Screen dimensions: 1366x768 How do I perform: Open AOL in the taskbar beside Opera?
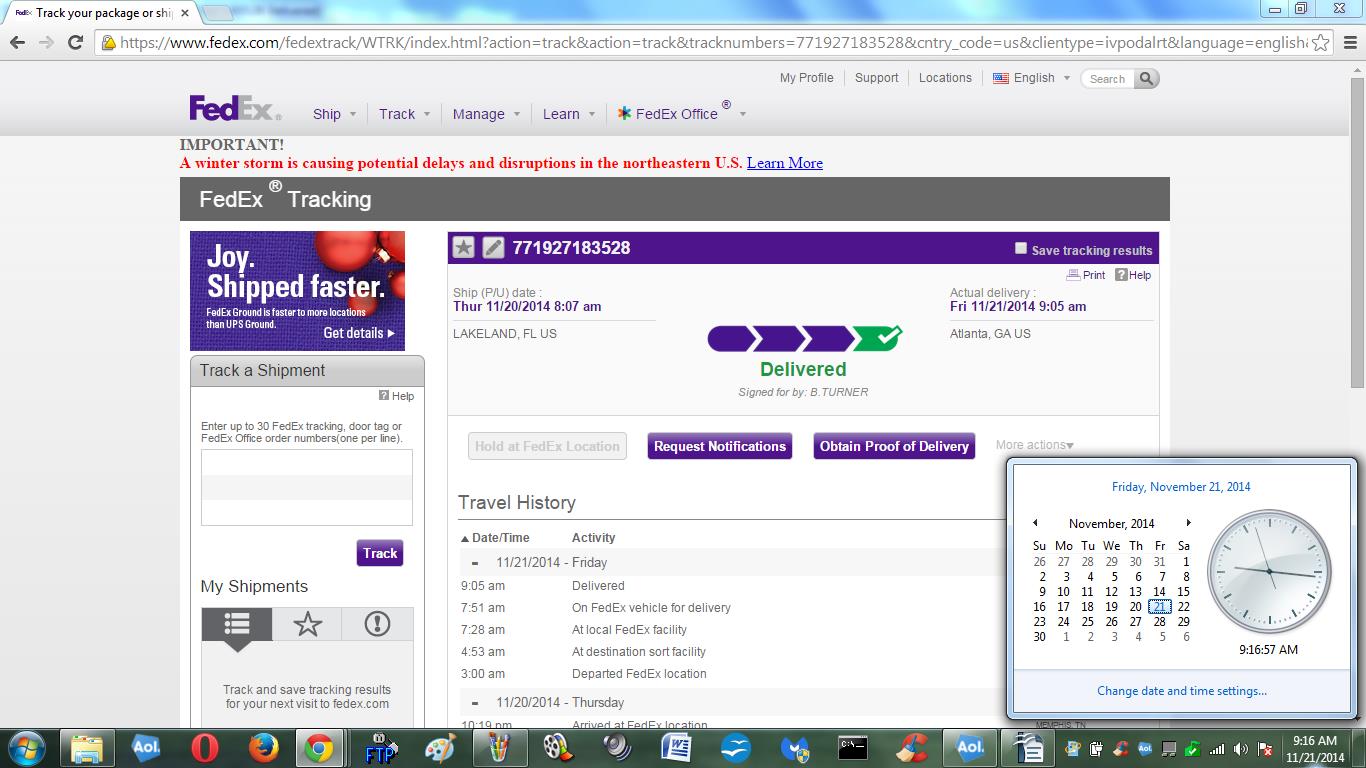(146, 748)
